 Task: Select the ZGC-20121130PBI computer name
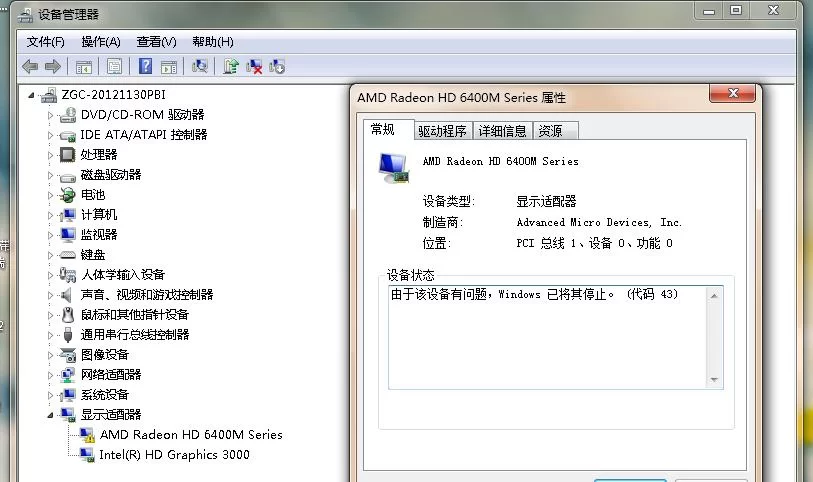[x=114, y=95]
